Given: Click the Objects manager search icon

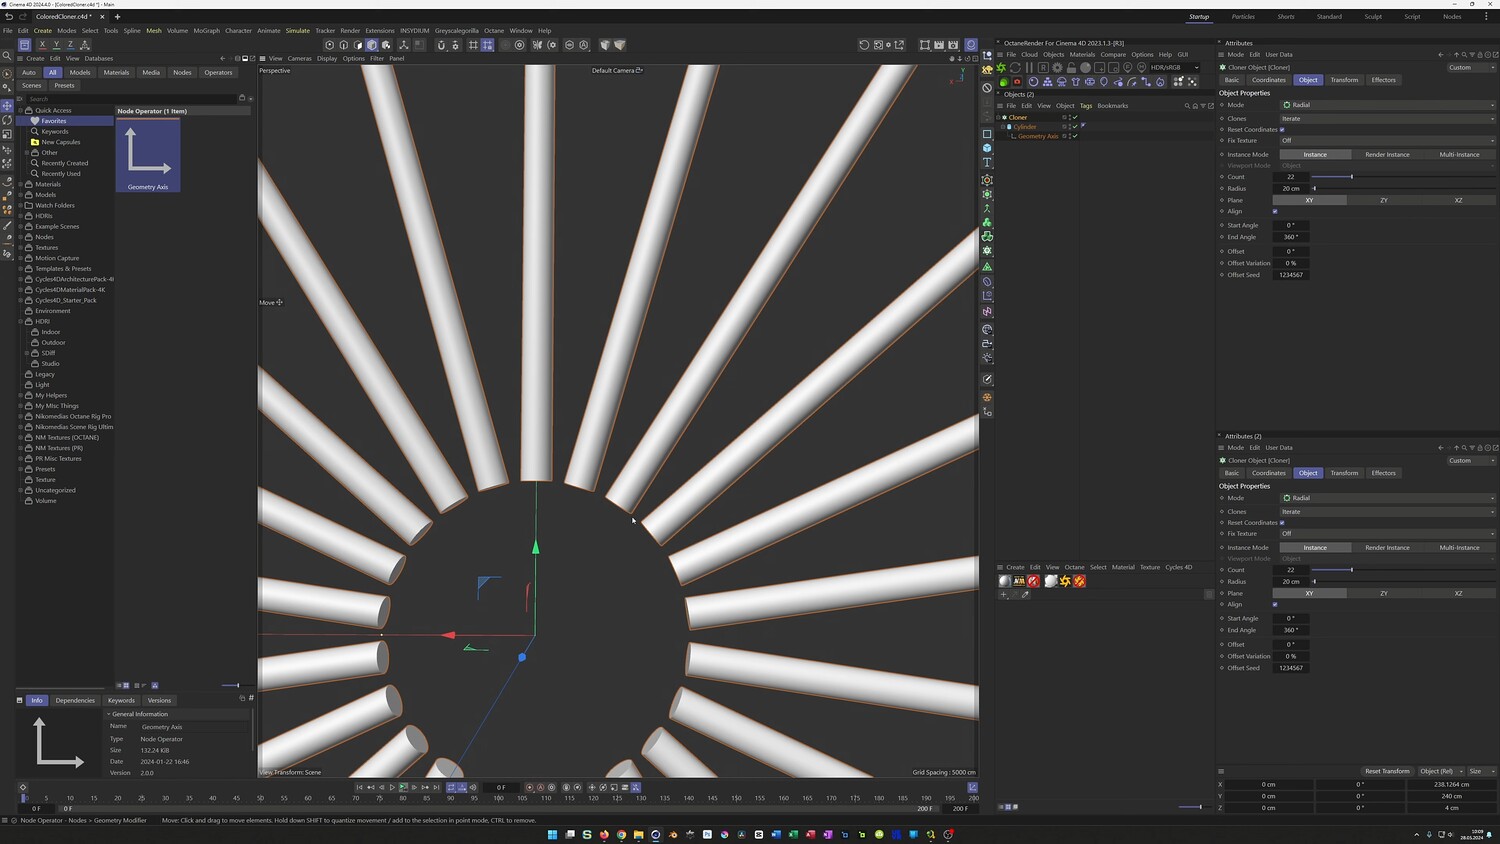Looking at the screenshot, I should [x=1187, y=106].
